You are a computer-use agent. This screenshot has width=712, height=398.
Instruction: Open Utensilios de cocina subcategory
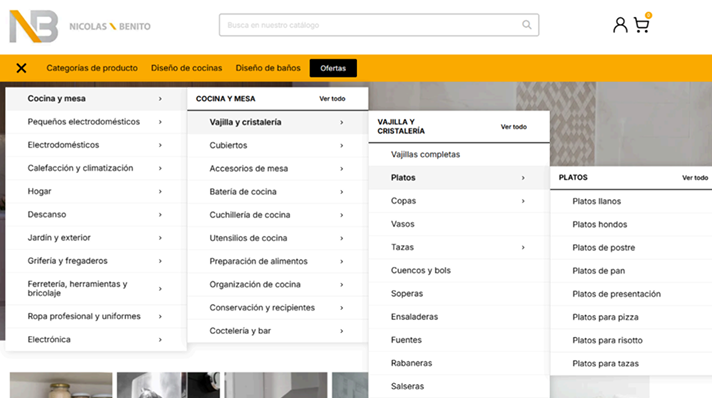277,238
